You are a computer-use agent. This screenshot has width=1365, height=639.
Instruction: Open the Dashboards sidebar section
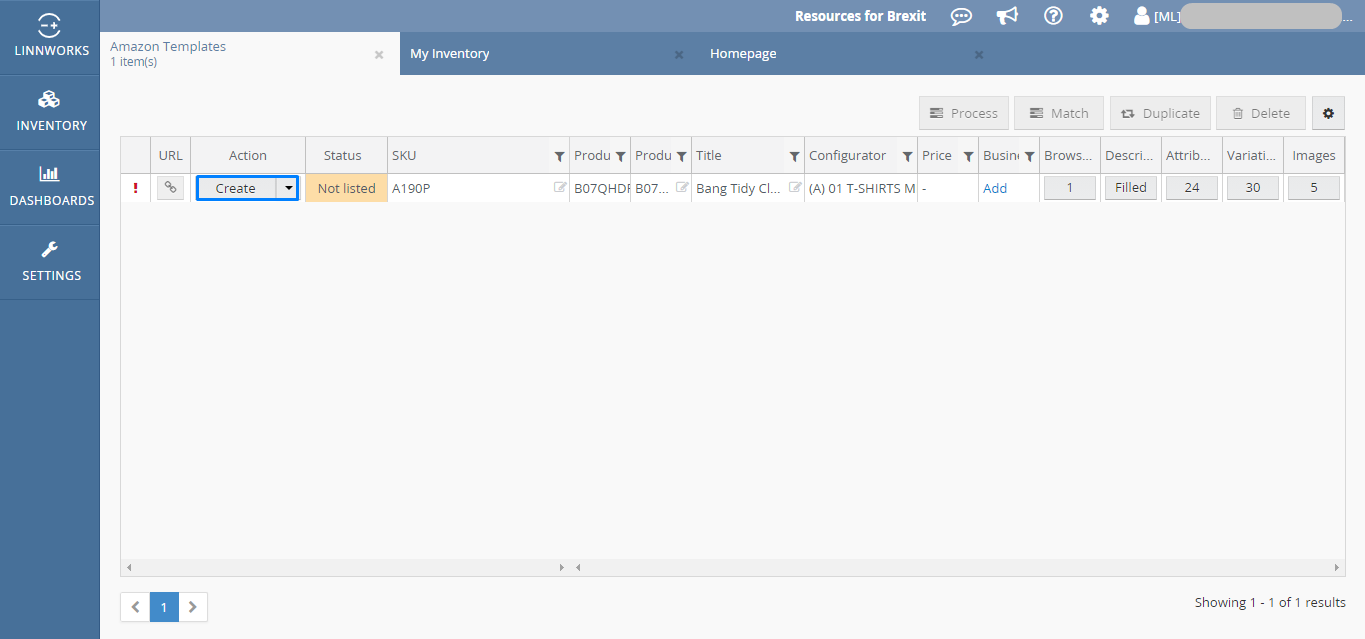[x=50, y=187]
